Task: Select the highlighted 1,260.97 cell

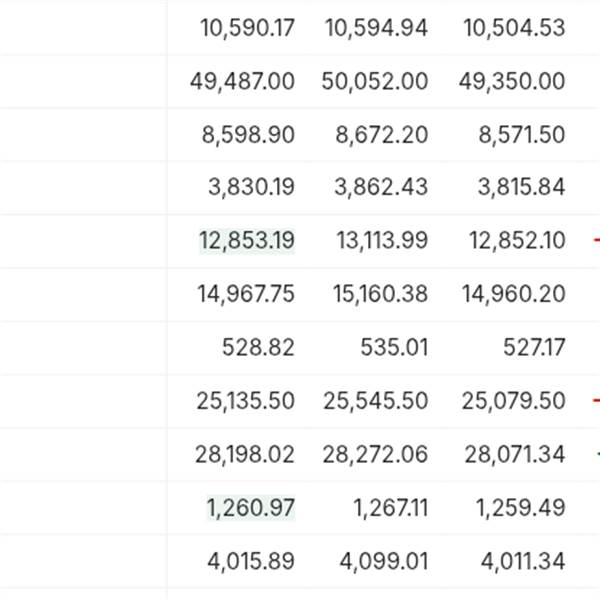Action: click(251, 508)
